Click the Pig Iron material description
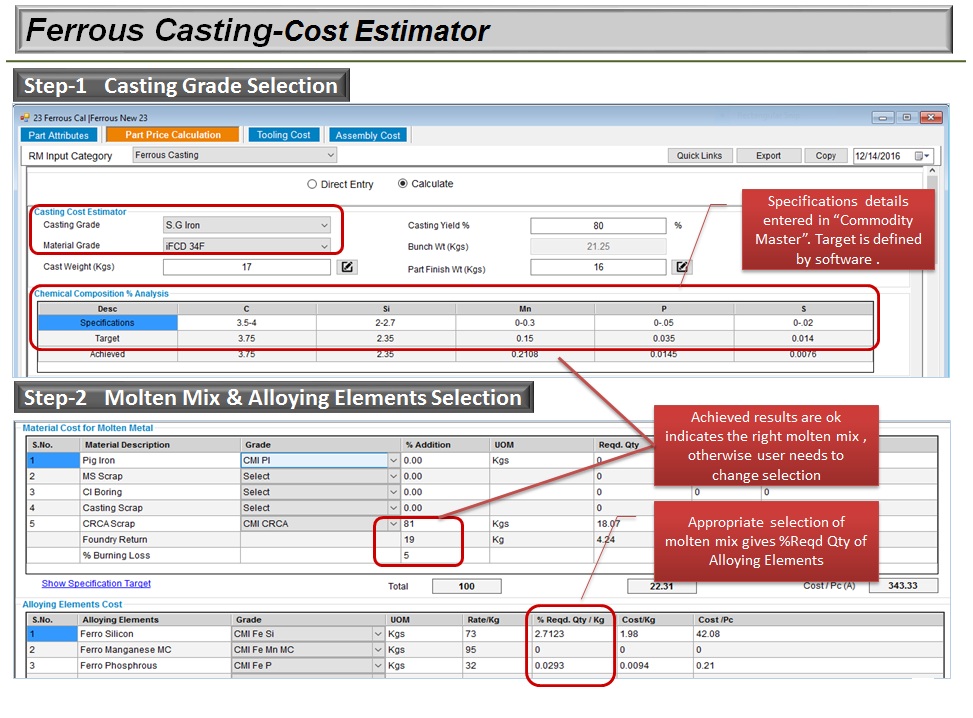This screenshot has height=718, width=973. 160,460
